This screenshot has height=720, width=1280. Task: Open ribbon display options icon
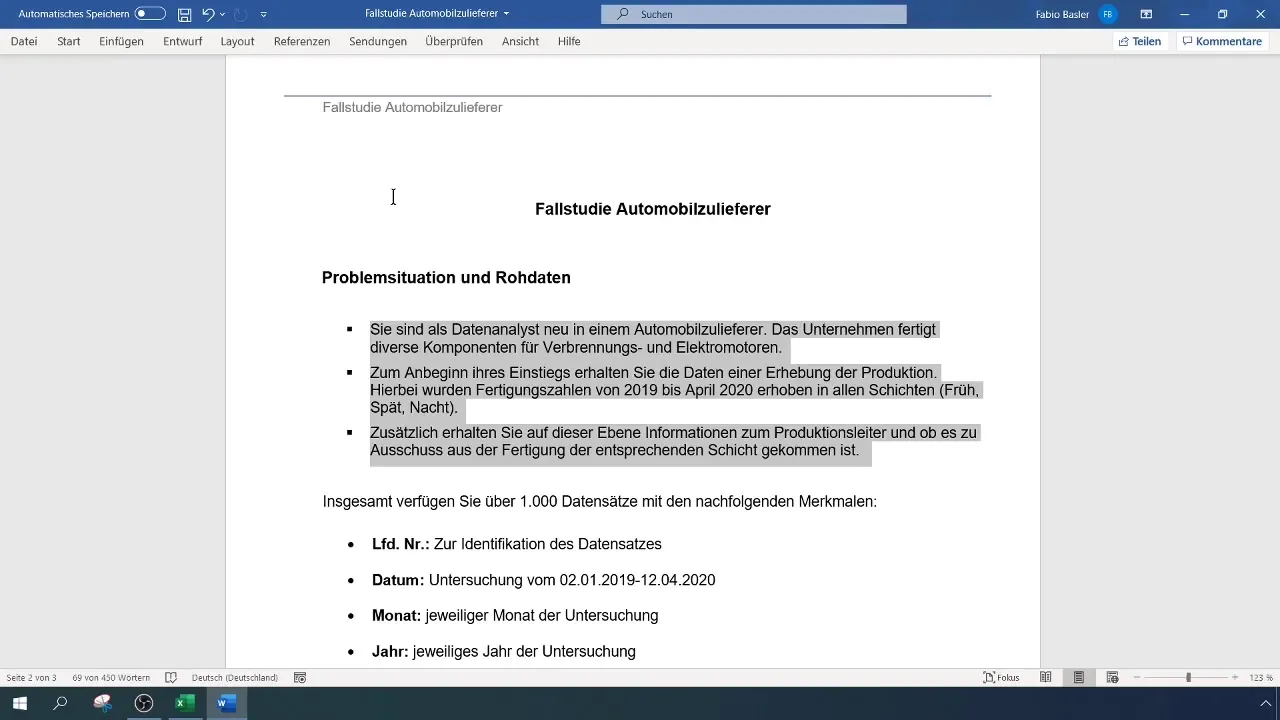pyautogui.click(x=1146, y=14)
